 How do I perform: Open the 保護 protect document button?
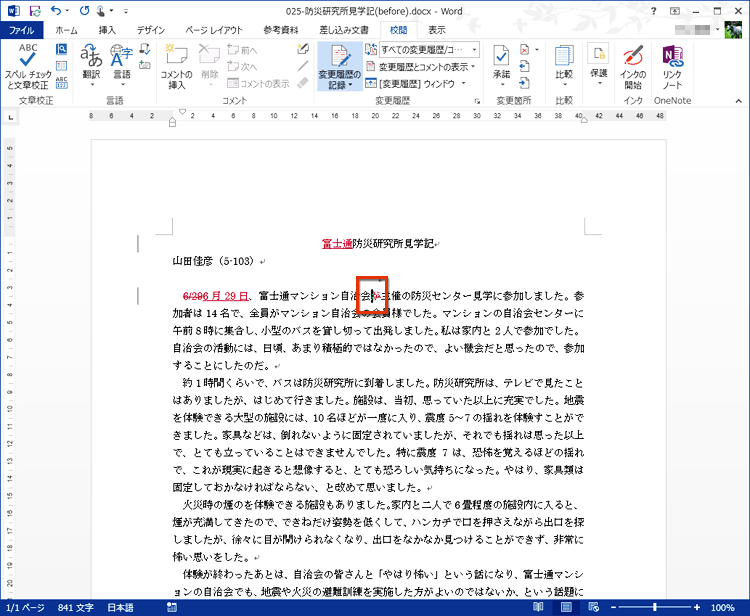(598, 65)
